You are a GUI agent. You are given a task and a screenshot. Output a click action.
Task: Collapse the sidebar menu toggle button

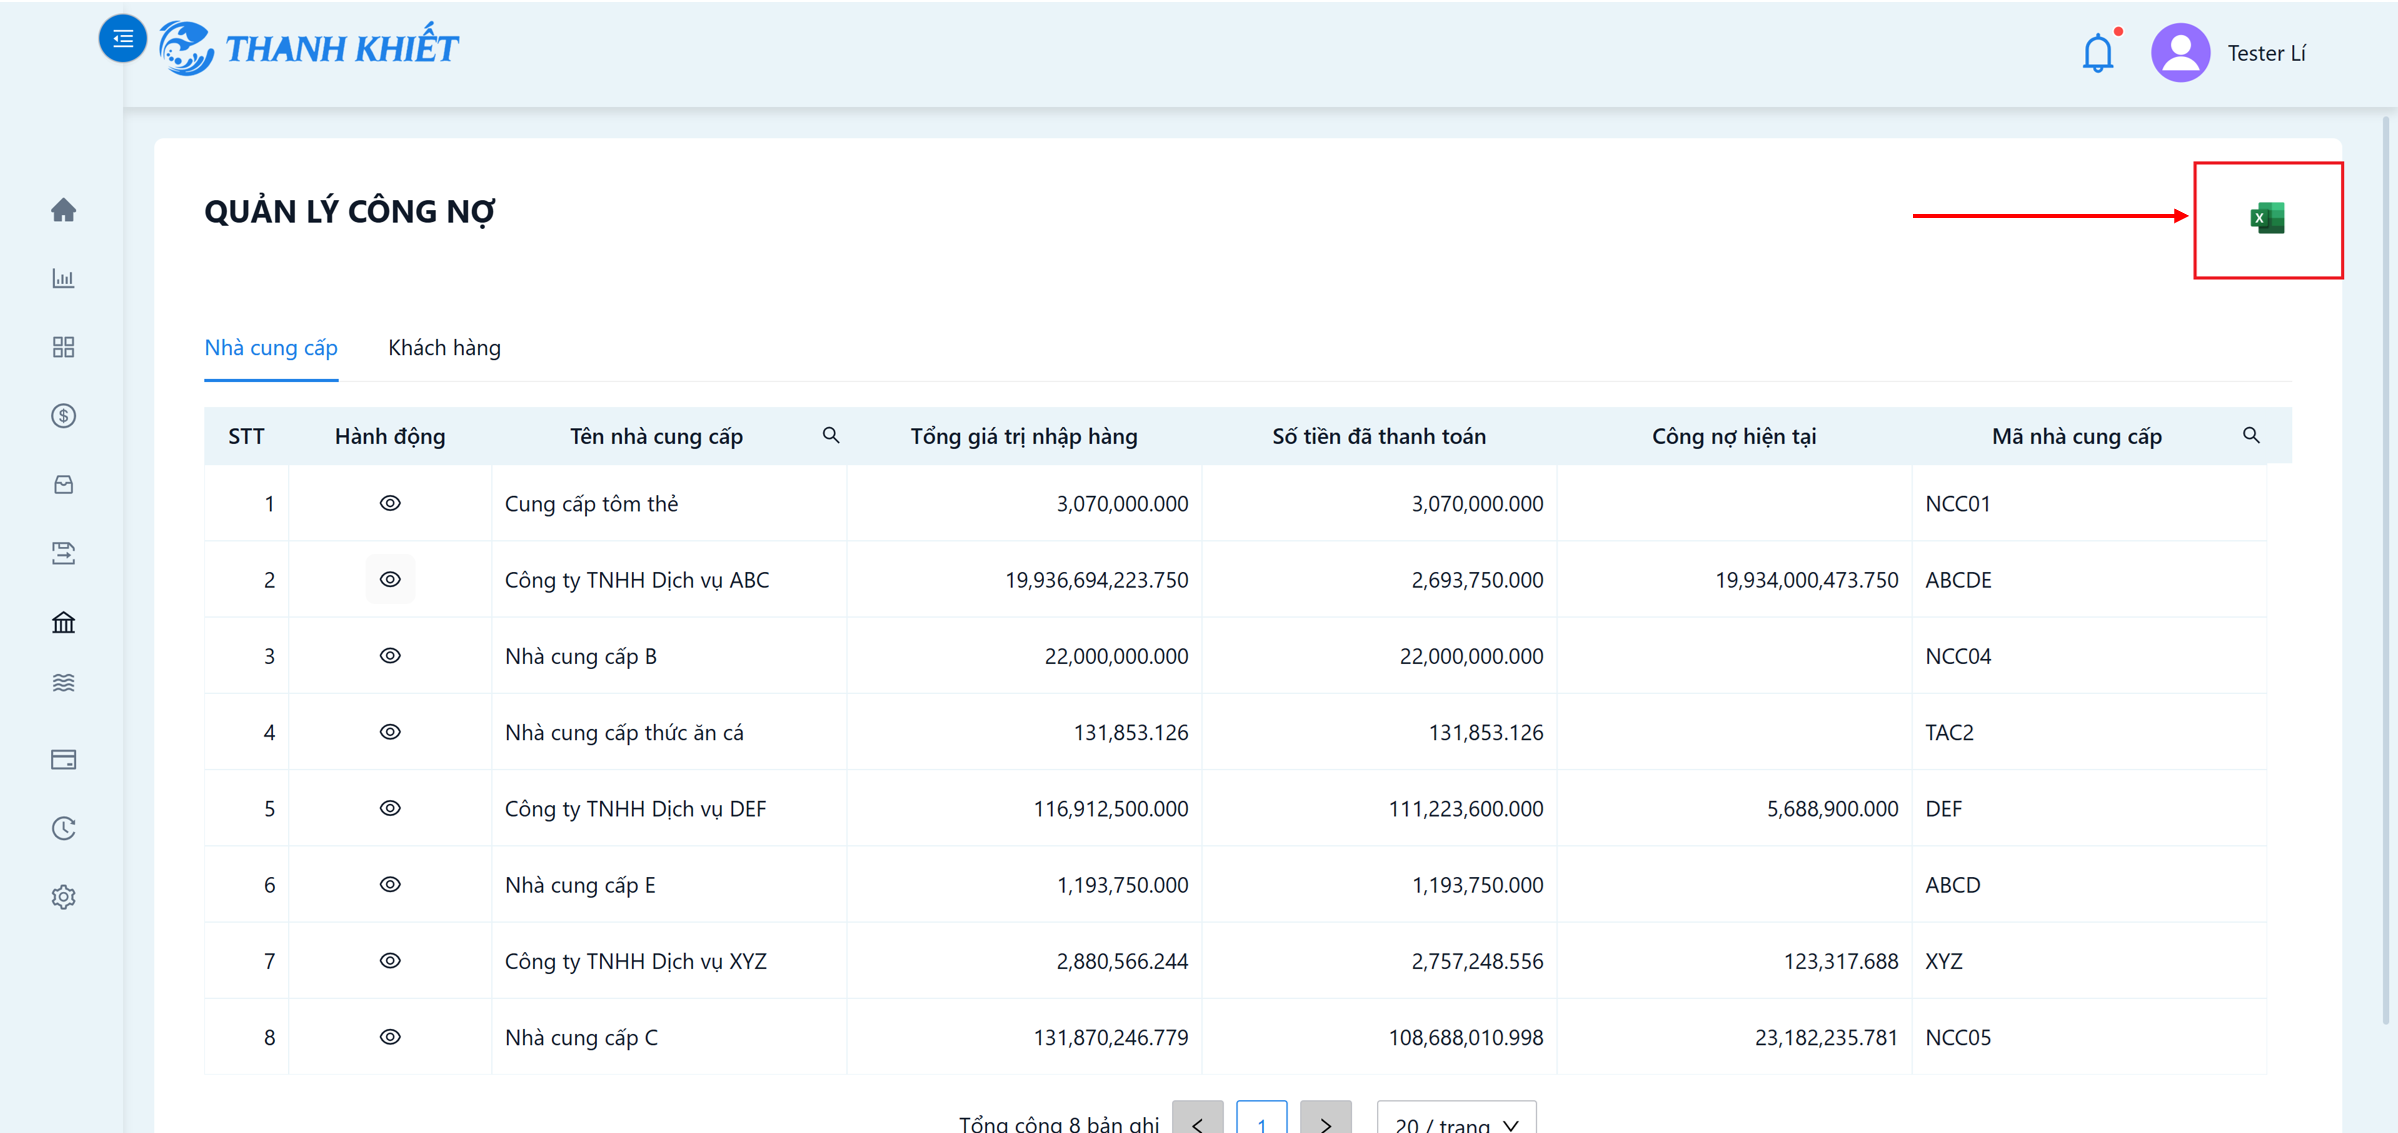(122, 39)
